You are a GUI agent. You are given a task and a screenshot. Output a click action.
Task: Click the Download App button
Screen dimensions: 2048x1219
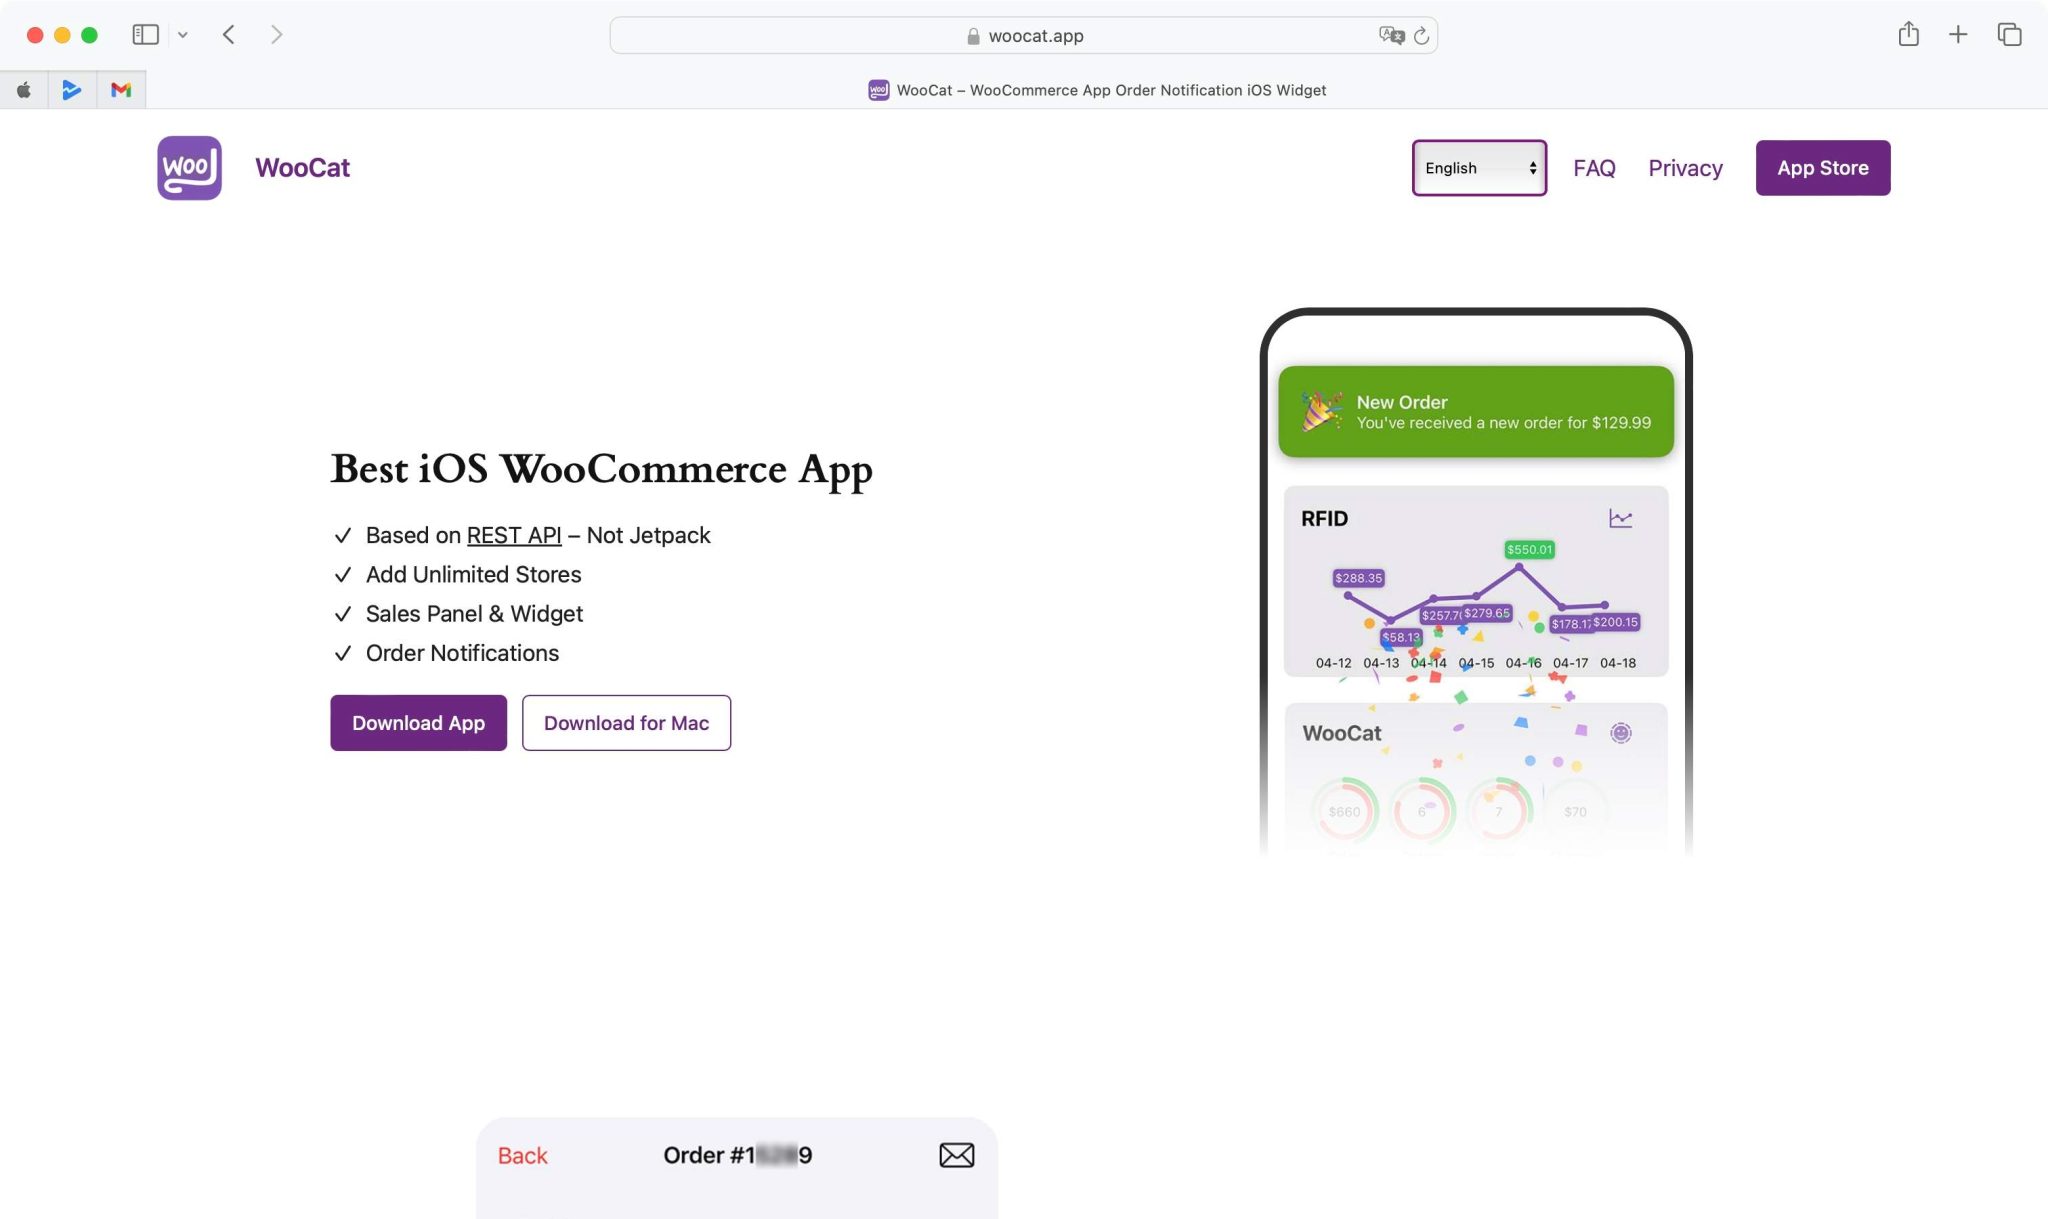pyautogui.click(x=418, y=722)
